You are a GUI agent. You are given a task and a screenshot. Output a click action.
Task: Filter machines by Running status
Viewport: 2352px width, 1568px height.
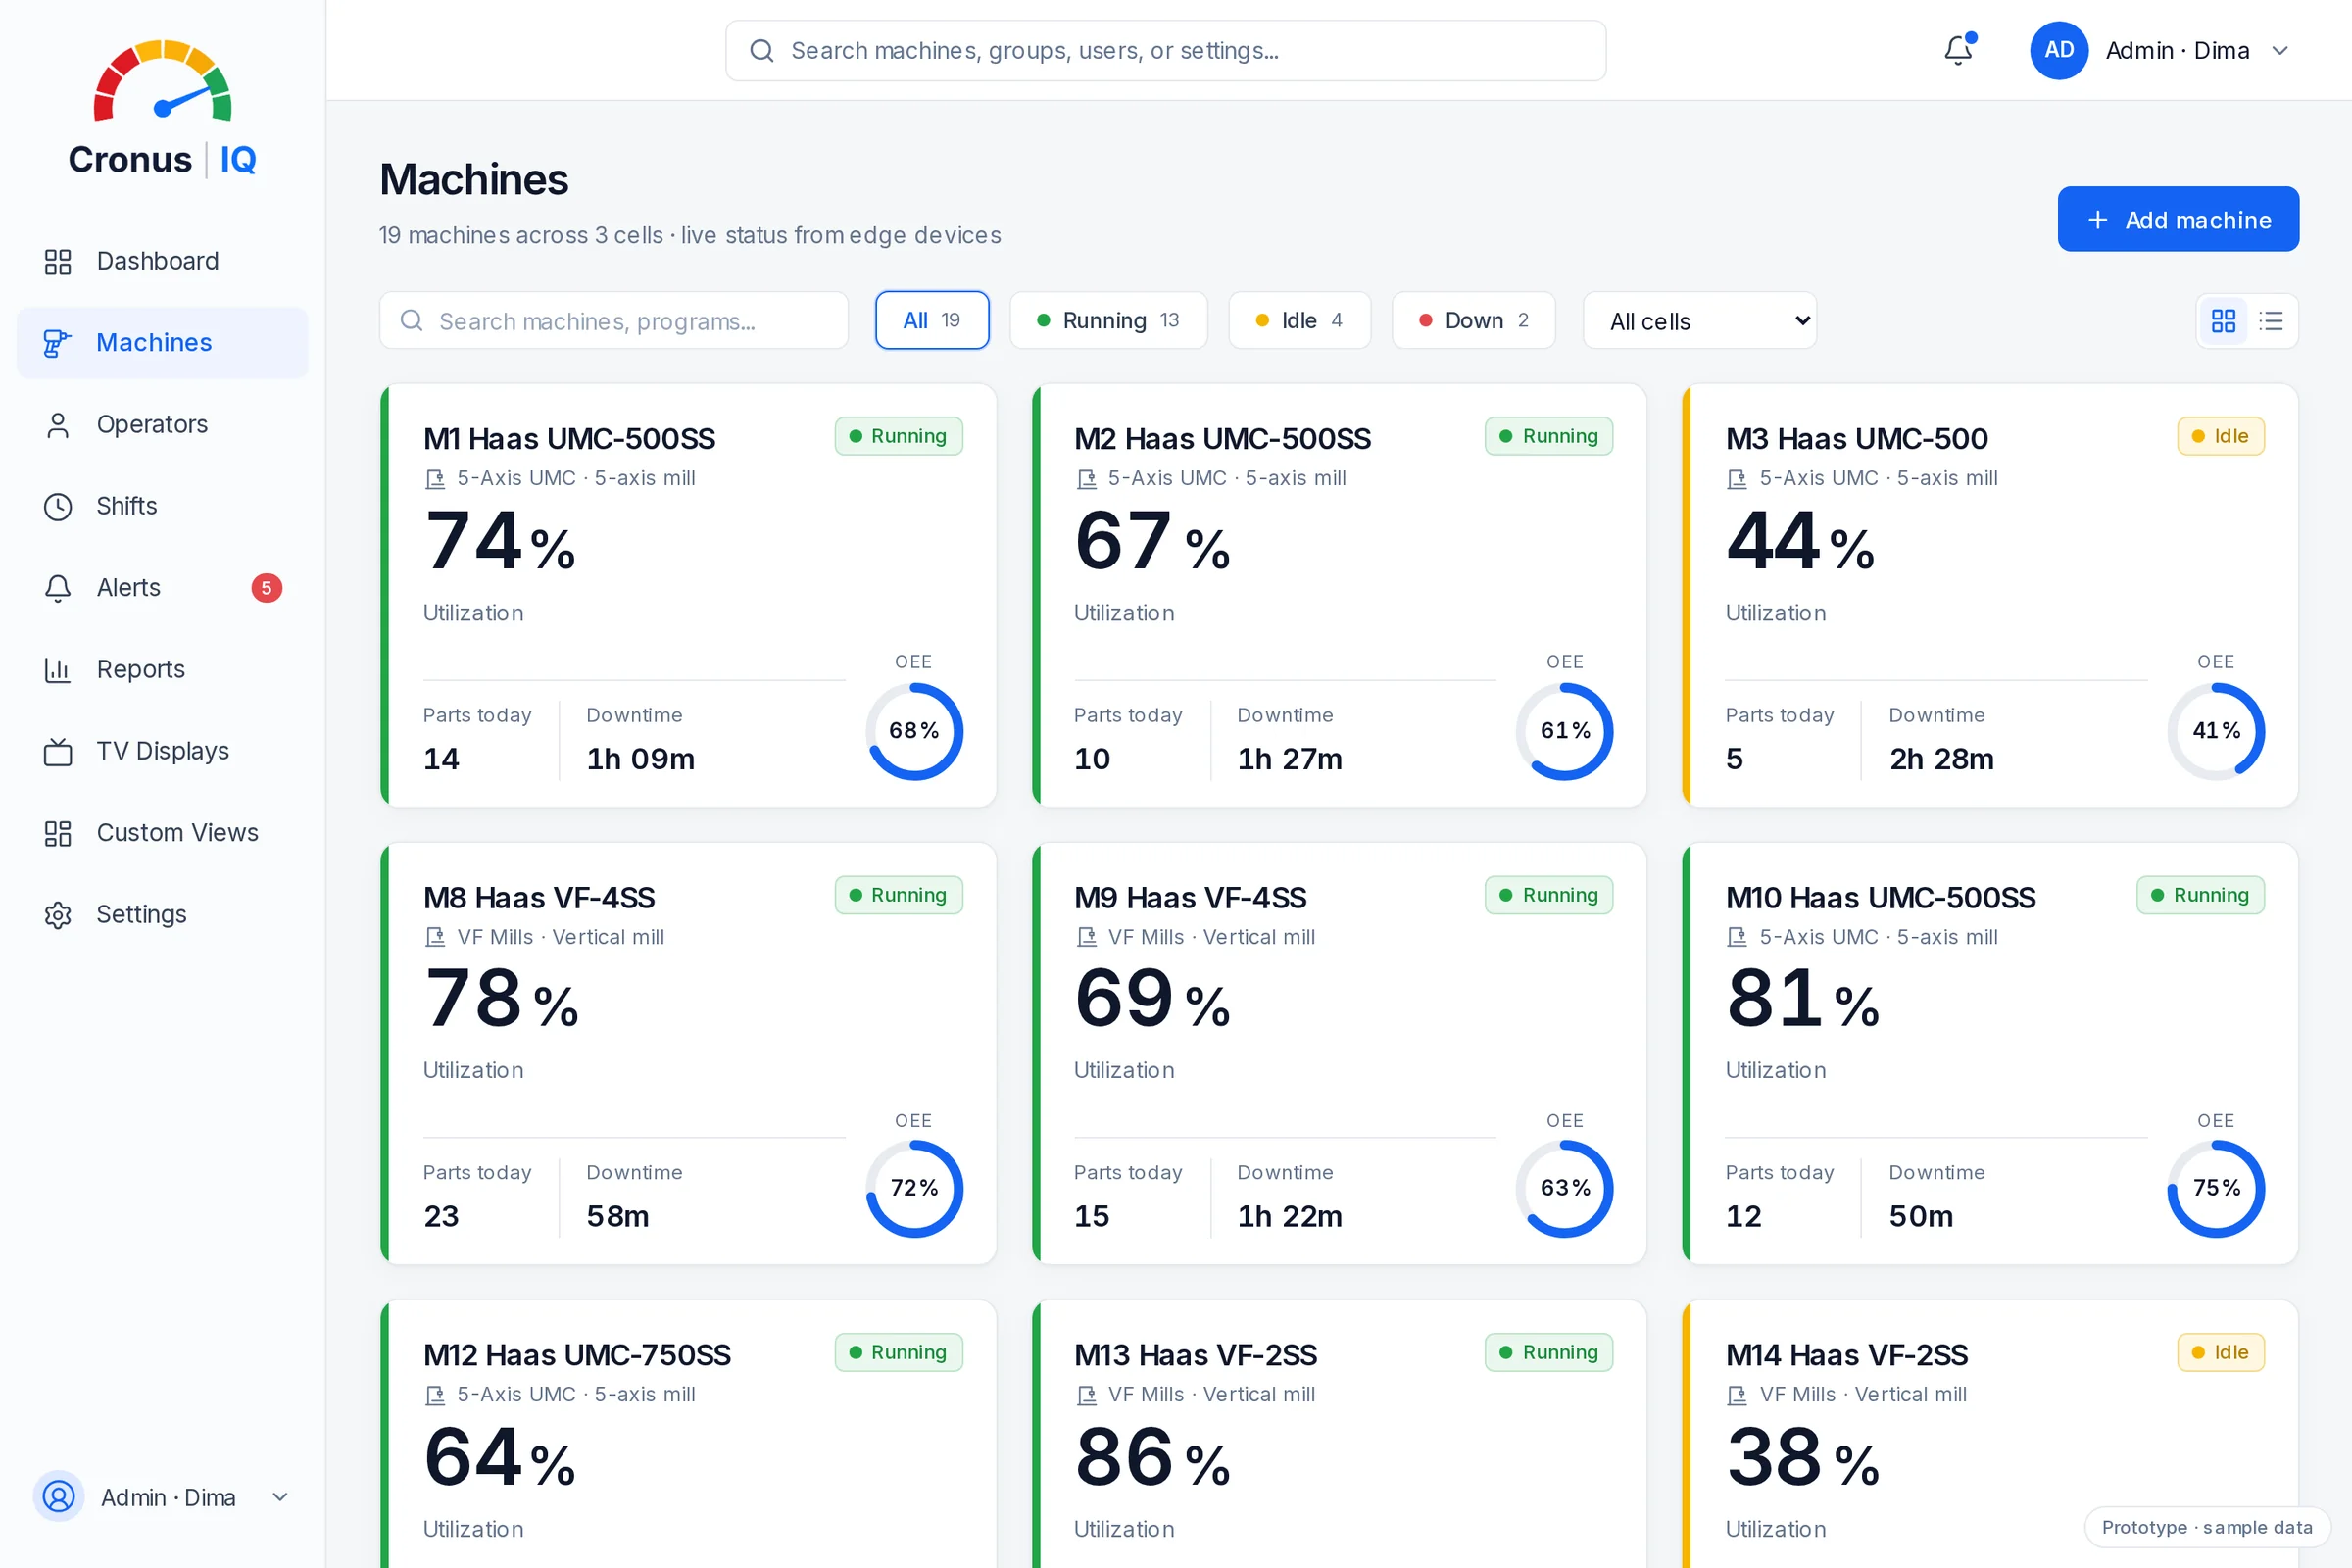tap(1108, 320)
